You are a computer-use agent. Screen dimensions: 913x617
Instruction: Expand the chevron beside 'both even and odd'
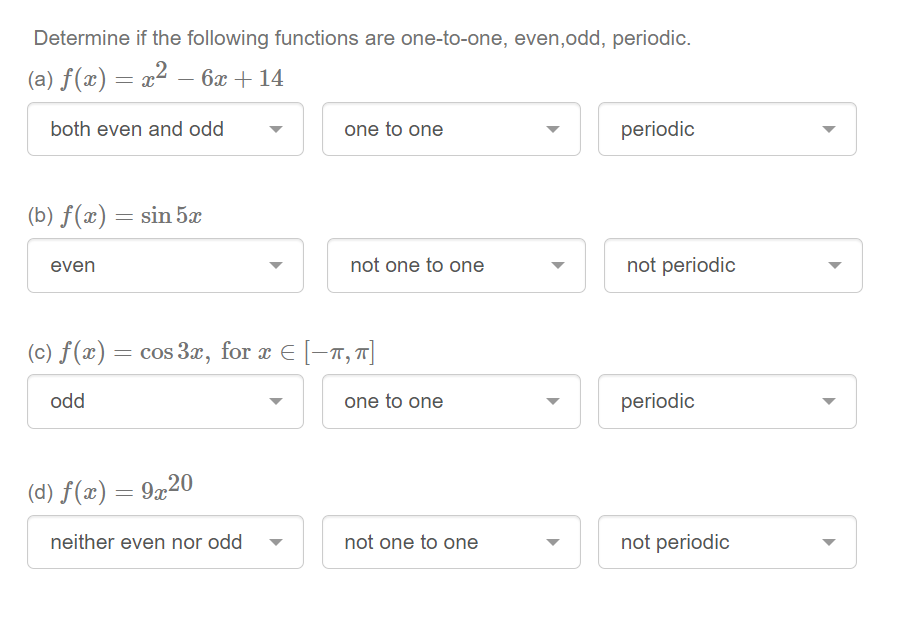[x=278, y=129]
